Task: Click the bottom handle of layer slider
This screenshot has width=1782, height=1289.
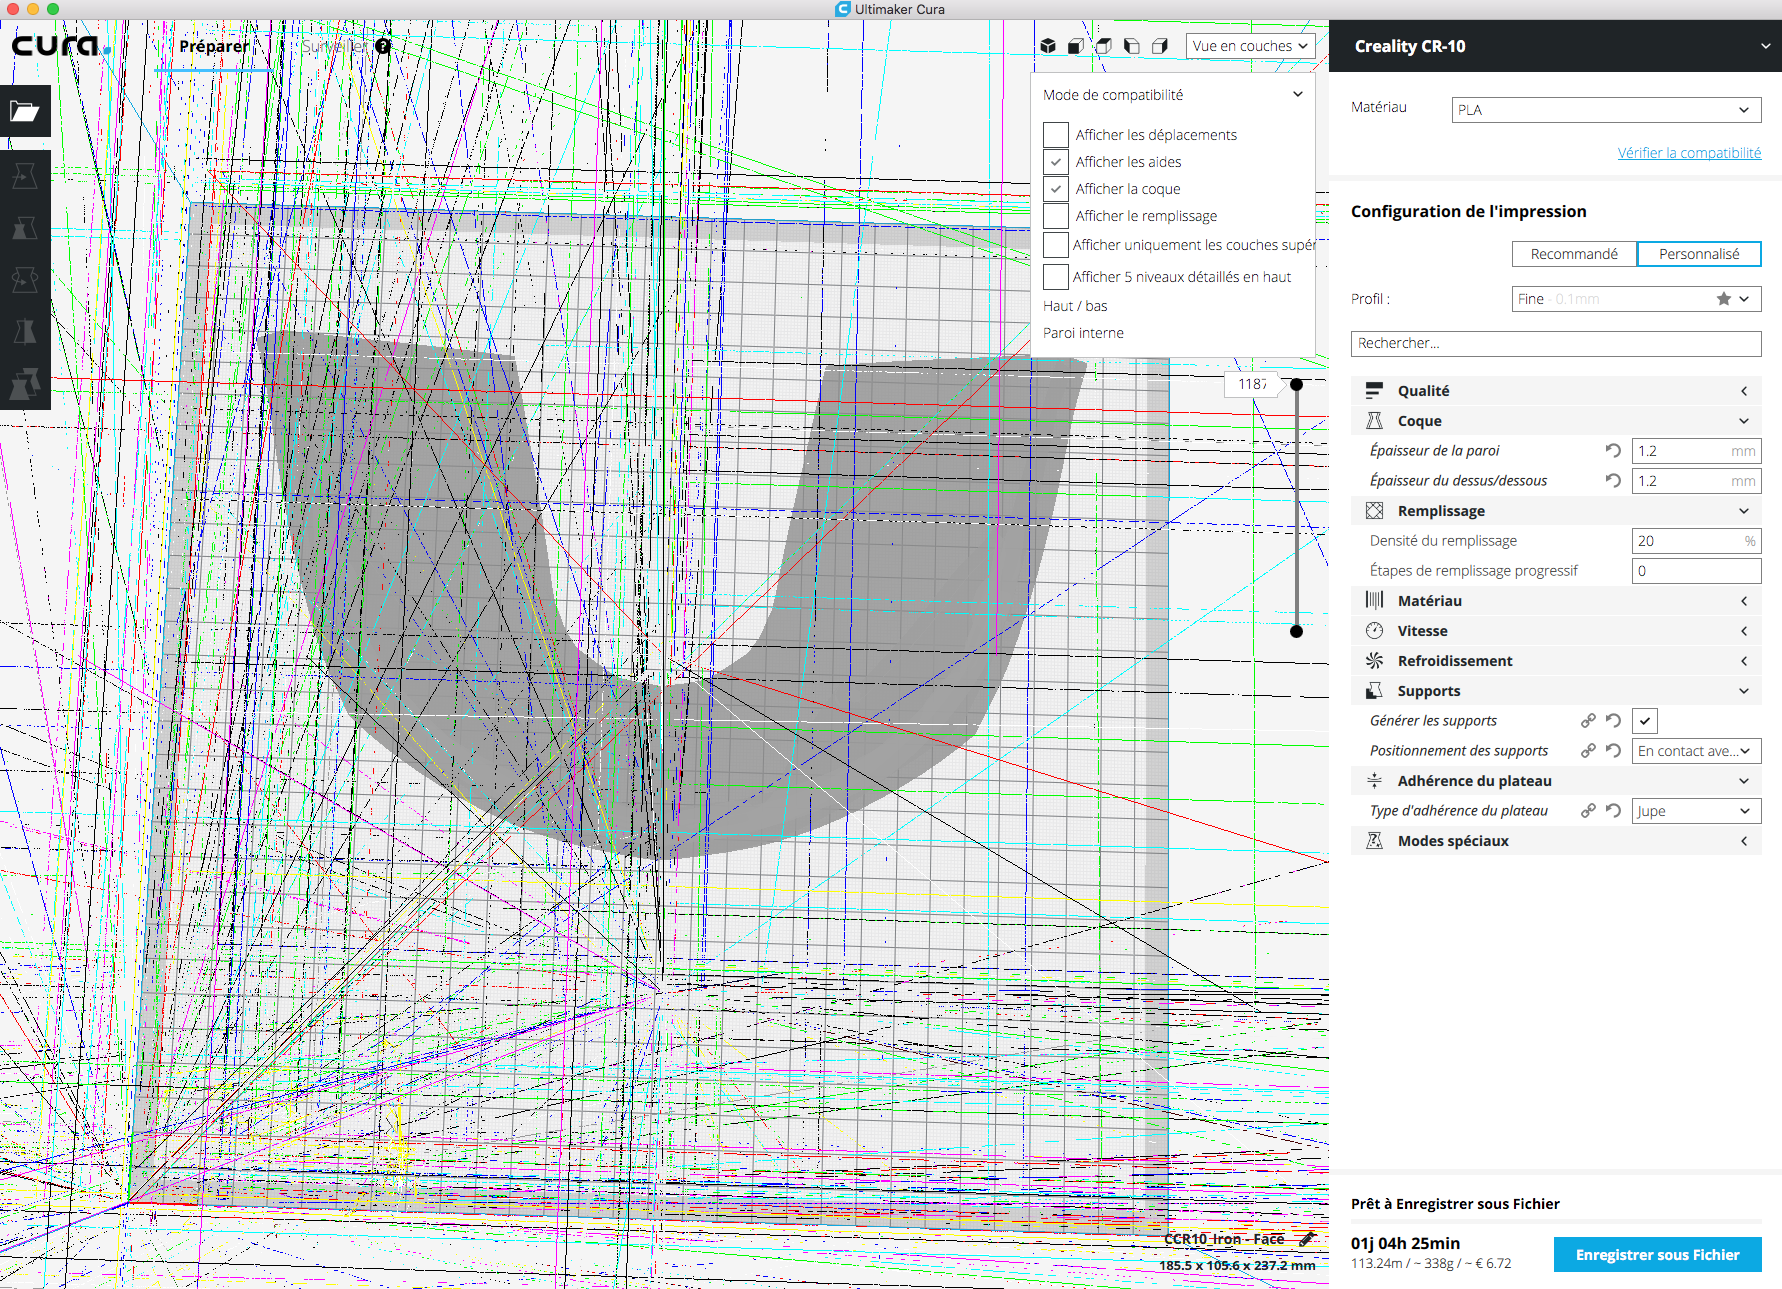Action: [1296, 631]
